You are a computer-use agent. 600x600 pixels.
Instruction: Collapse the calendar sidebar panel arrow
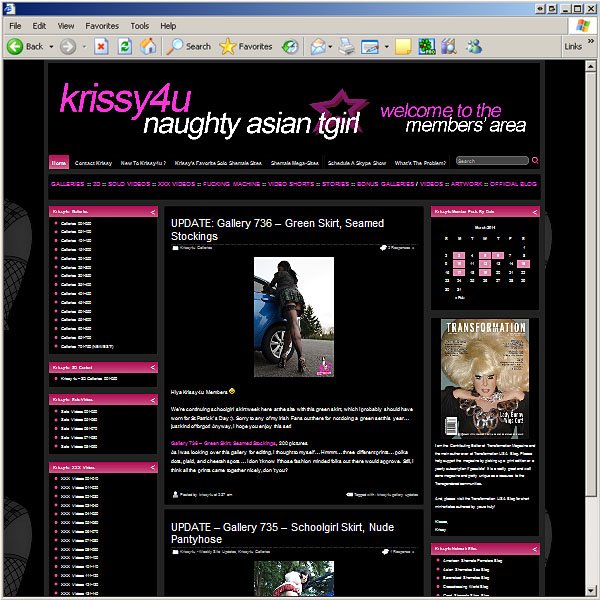pos(534,212)
